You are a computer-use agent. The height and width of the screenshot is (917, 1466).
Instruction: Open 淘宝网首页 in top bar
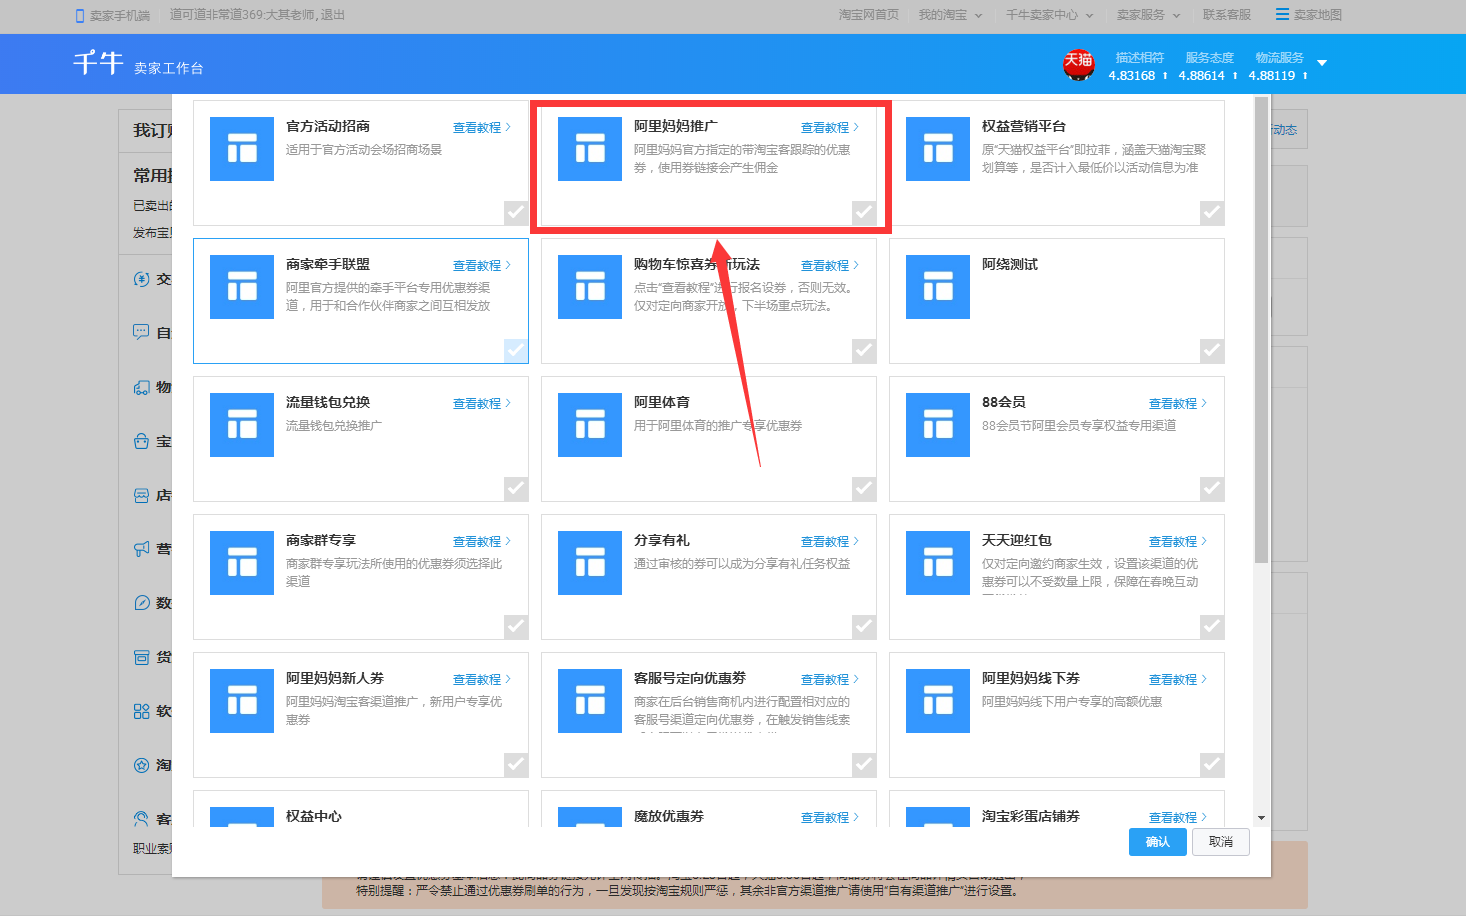pyautogui.click(x=868, y=15)
